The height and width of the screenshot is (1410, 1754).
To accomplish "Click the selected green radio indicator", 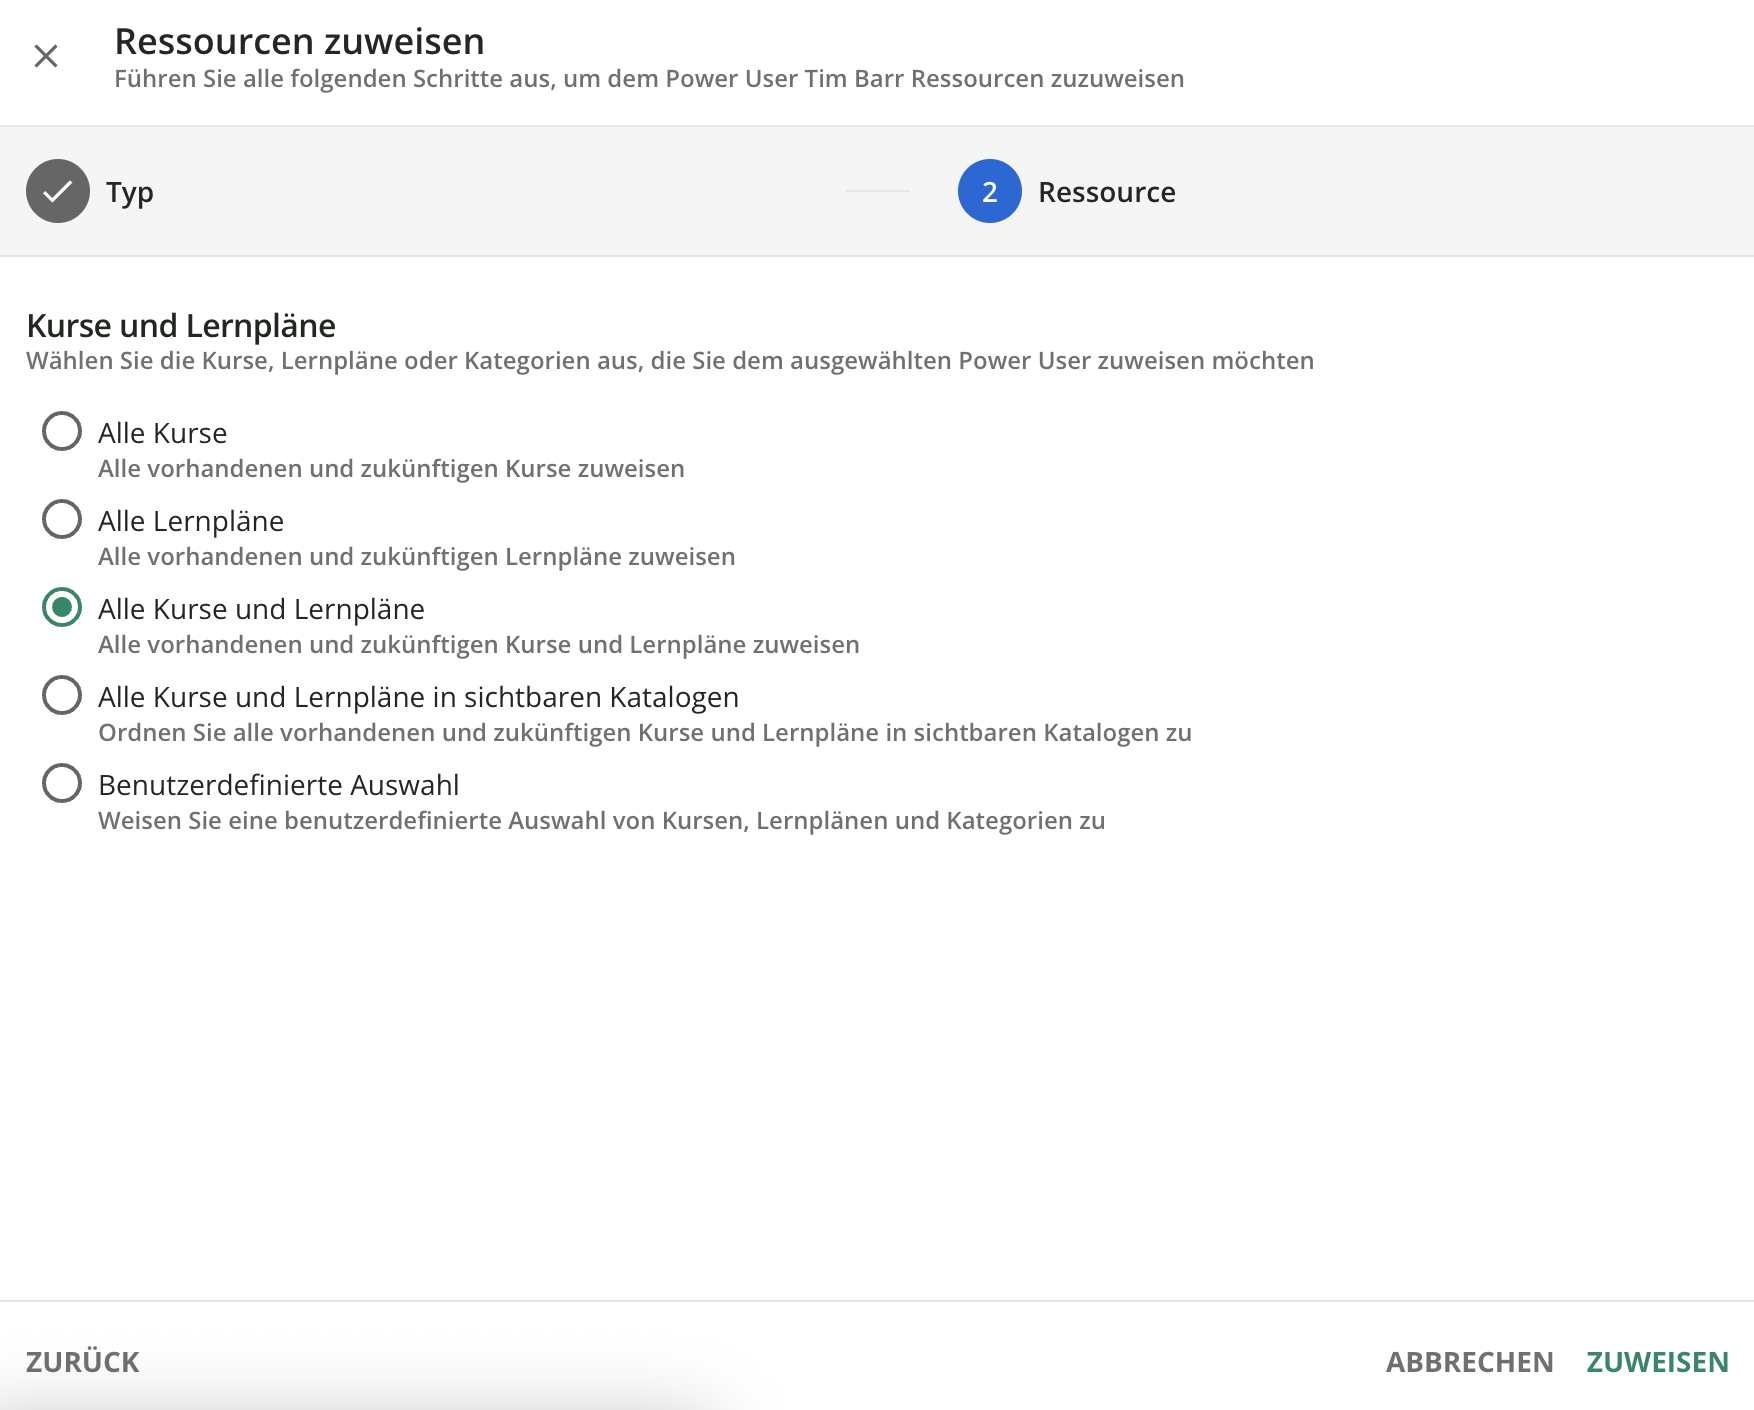I will coord(61,607).
